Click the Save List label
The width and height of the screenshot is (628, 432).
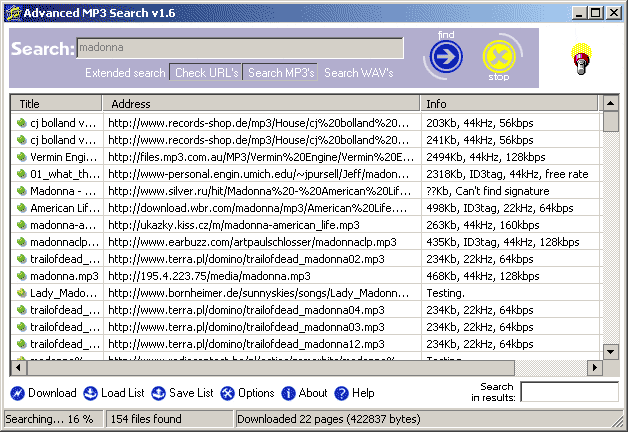coord(191,393)
